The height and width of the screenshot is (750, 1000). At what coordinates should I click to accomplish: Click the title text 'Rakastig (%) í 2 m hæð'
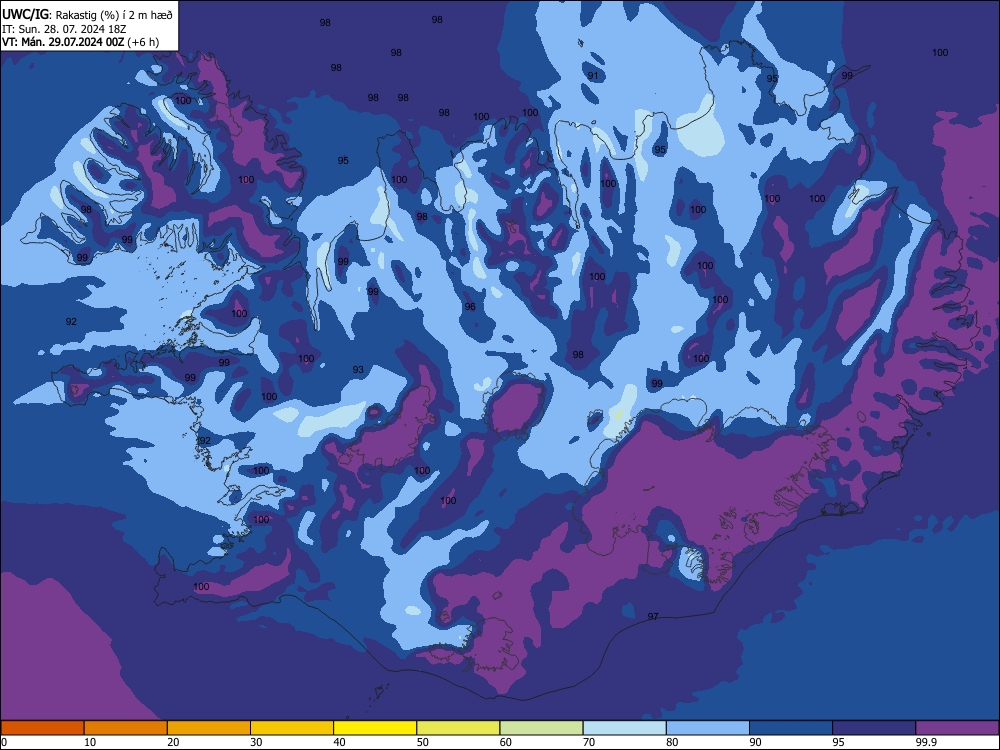coord(114,15)
